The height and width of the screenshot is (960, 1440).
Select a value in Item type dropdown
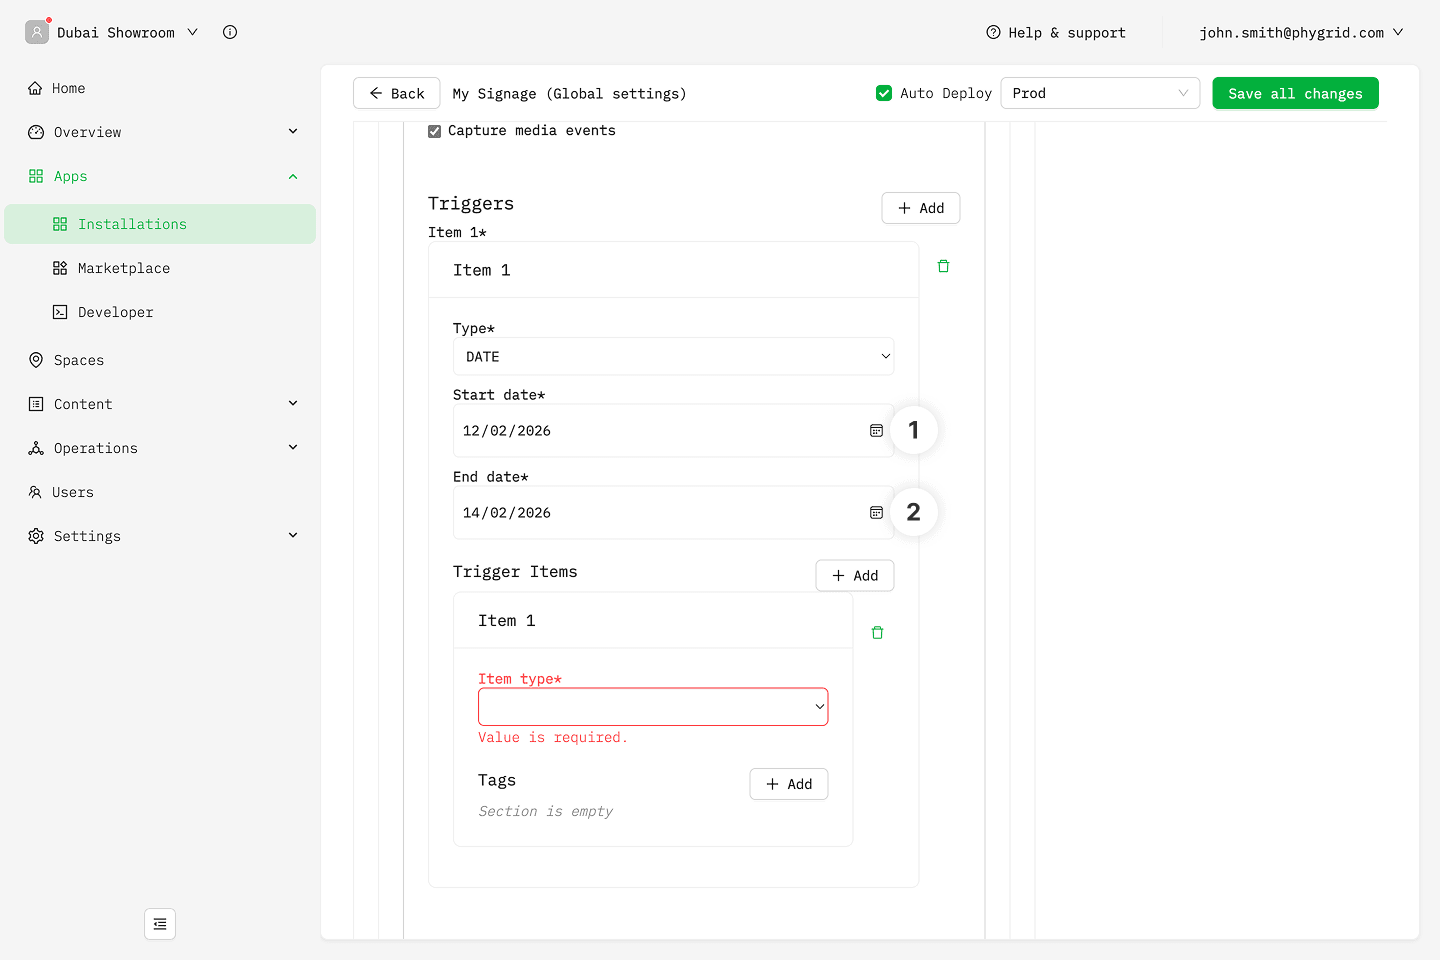click(x=653, y=707)
